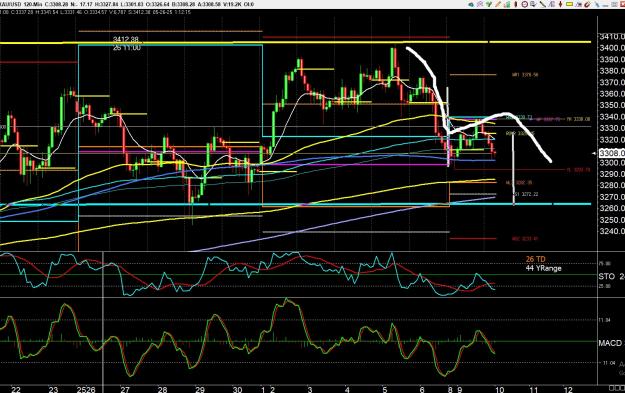Click the black candlestick bar toolbar icon

click(515, 4)
